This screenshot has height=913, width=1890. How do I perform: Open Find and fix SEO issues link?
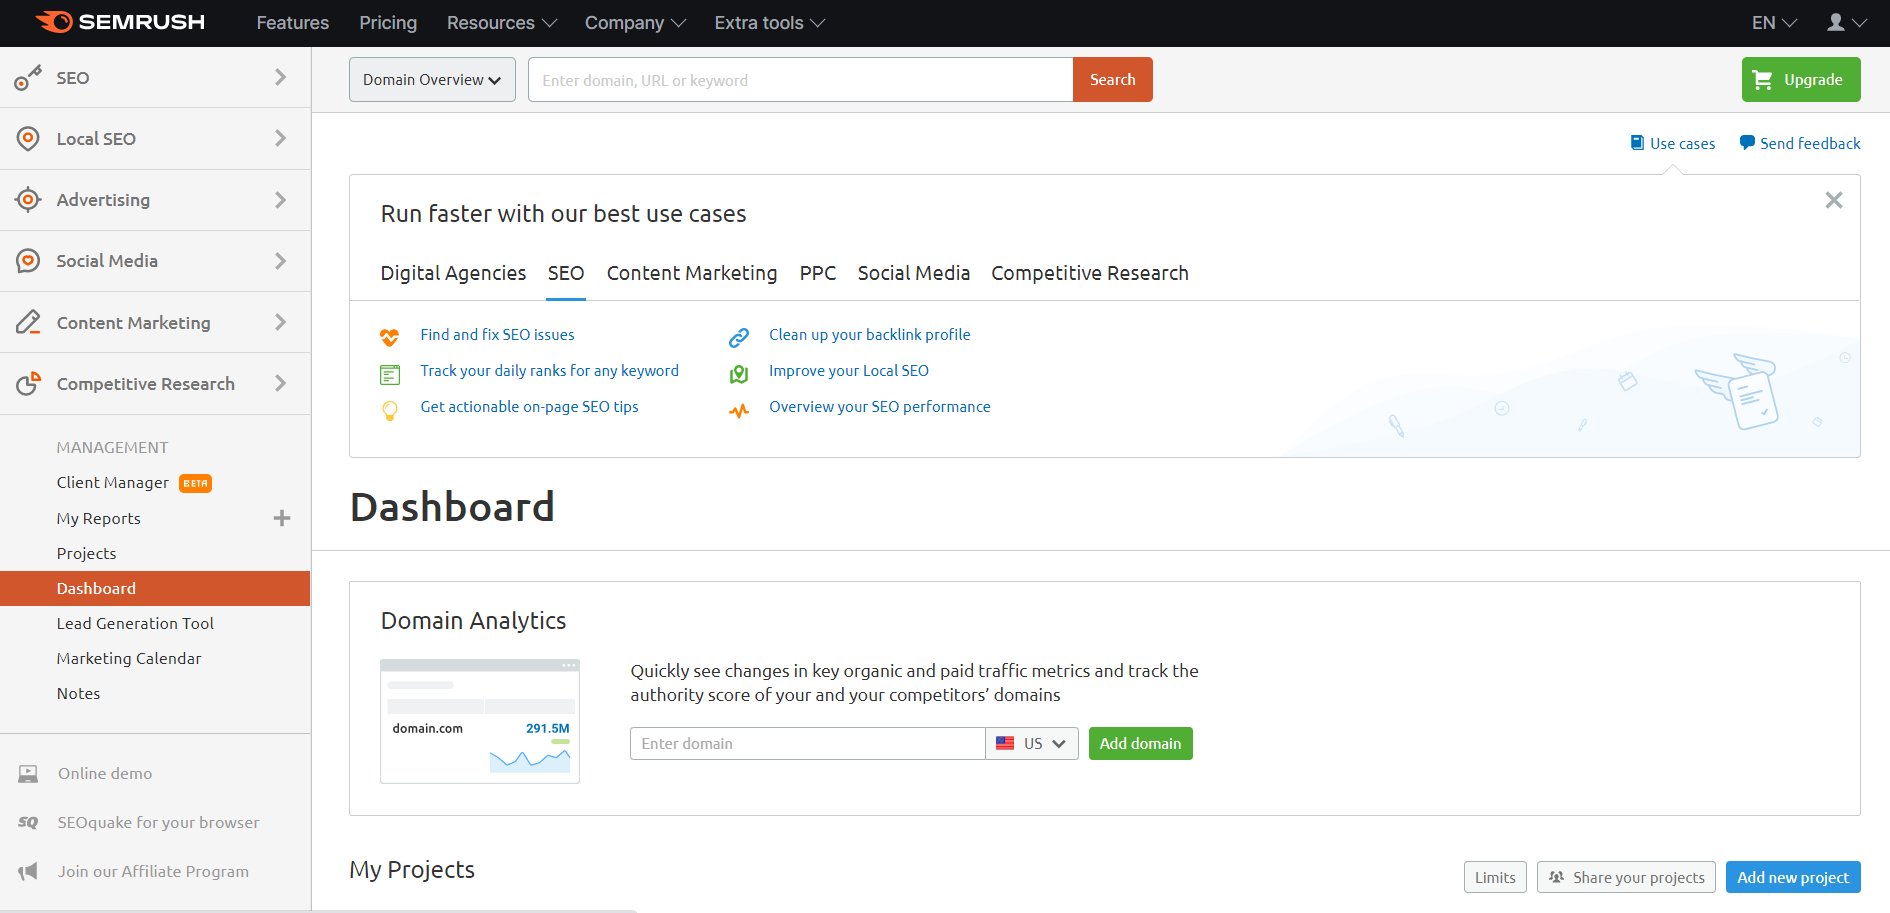click(497, 335)
